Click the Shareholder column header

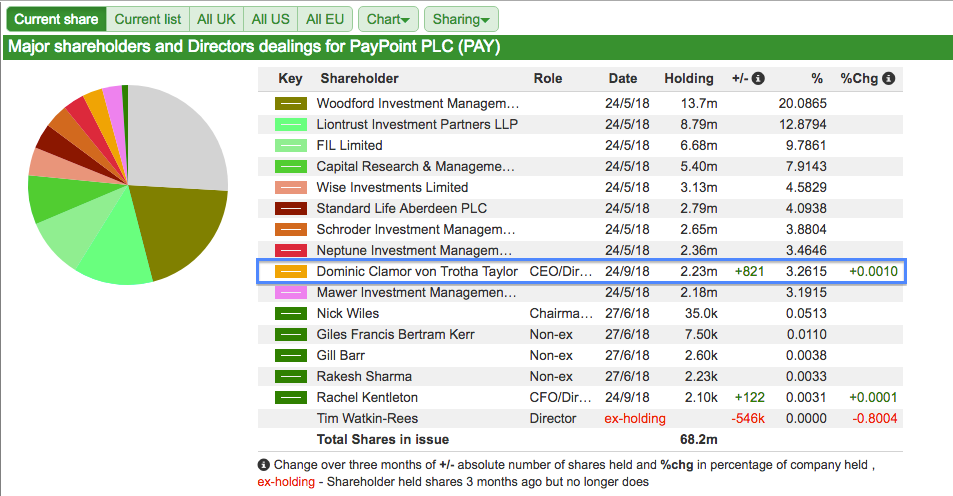[x=359, y=78]
